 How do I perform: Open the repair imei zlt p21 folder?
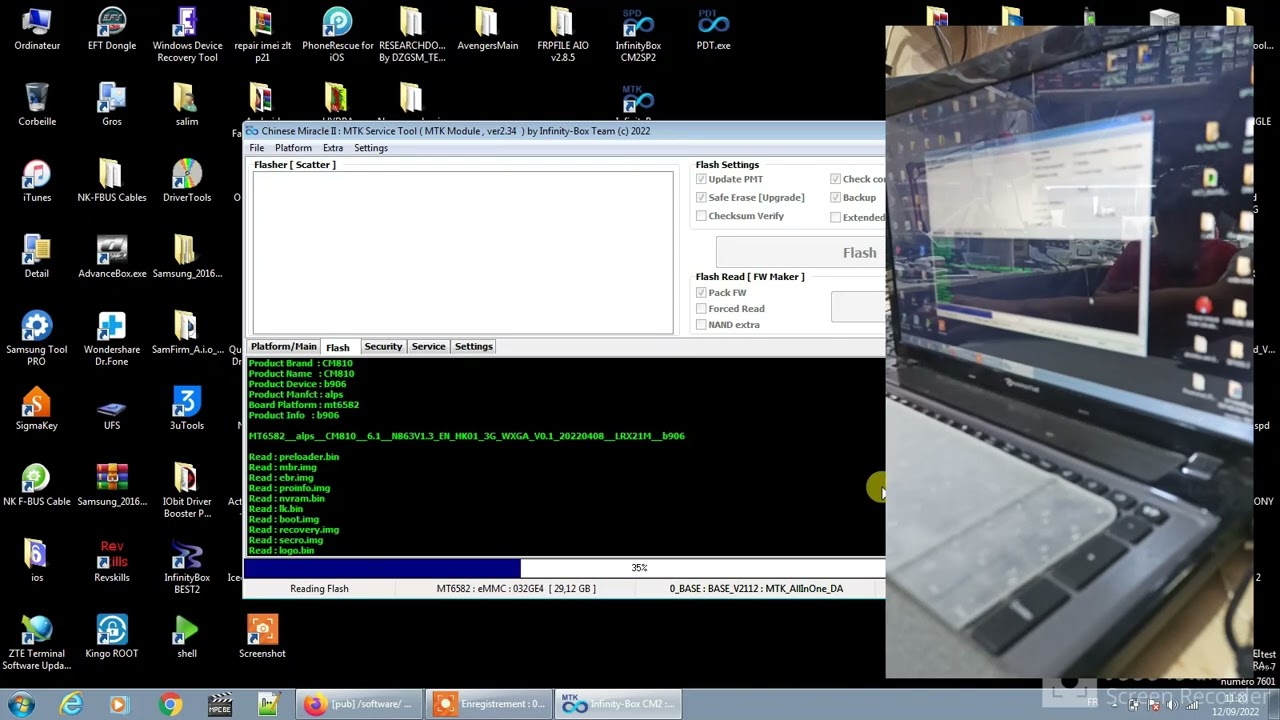coord(262,35)
